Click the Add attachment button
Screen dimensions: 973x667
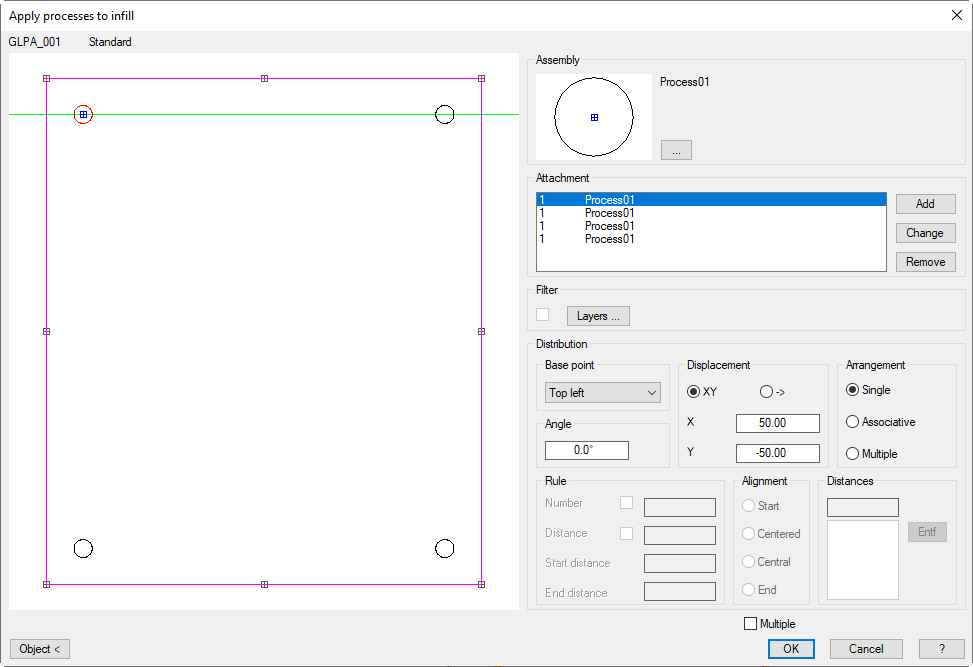click(925, 204)
